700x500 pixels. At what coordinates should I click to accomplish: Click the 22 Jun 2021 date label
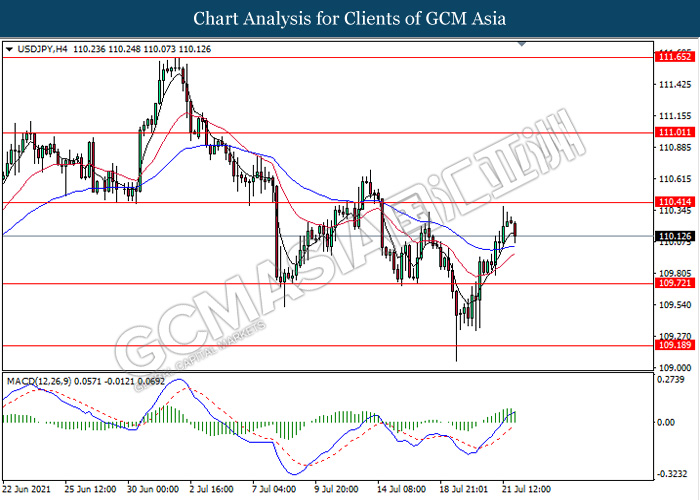[27, 489]
